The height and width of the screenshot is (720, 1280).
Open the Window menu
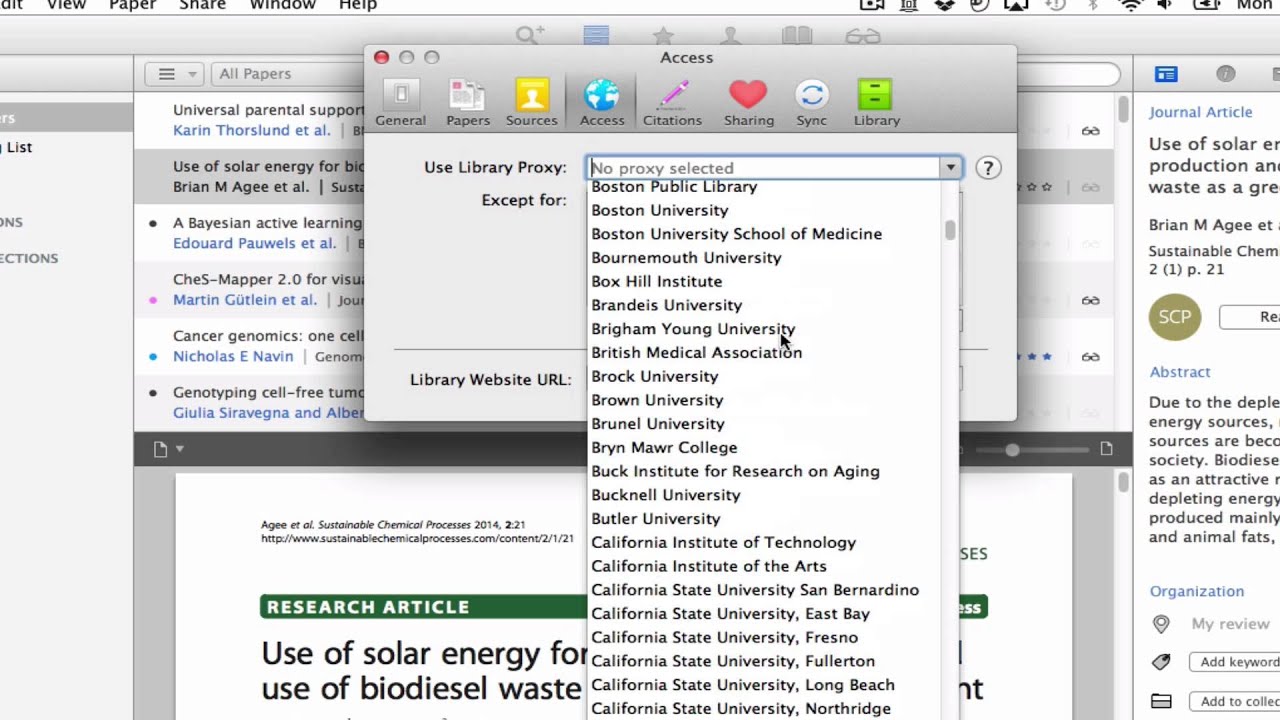point(283,6)
